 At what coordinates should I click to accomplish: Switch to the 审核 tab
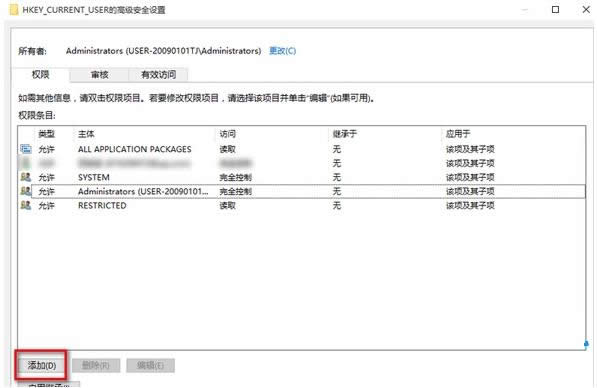[99, 75]
